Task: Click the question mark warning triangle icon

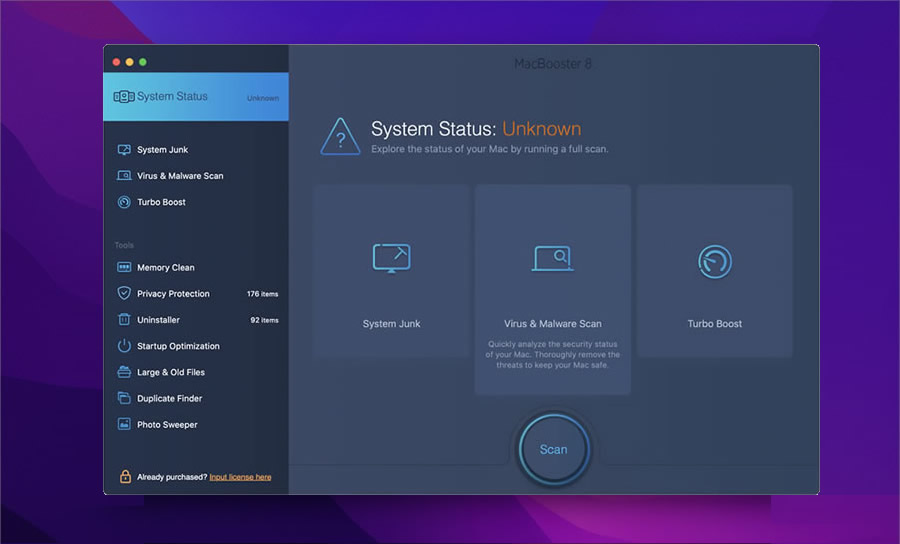Action: [340, 137]
